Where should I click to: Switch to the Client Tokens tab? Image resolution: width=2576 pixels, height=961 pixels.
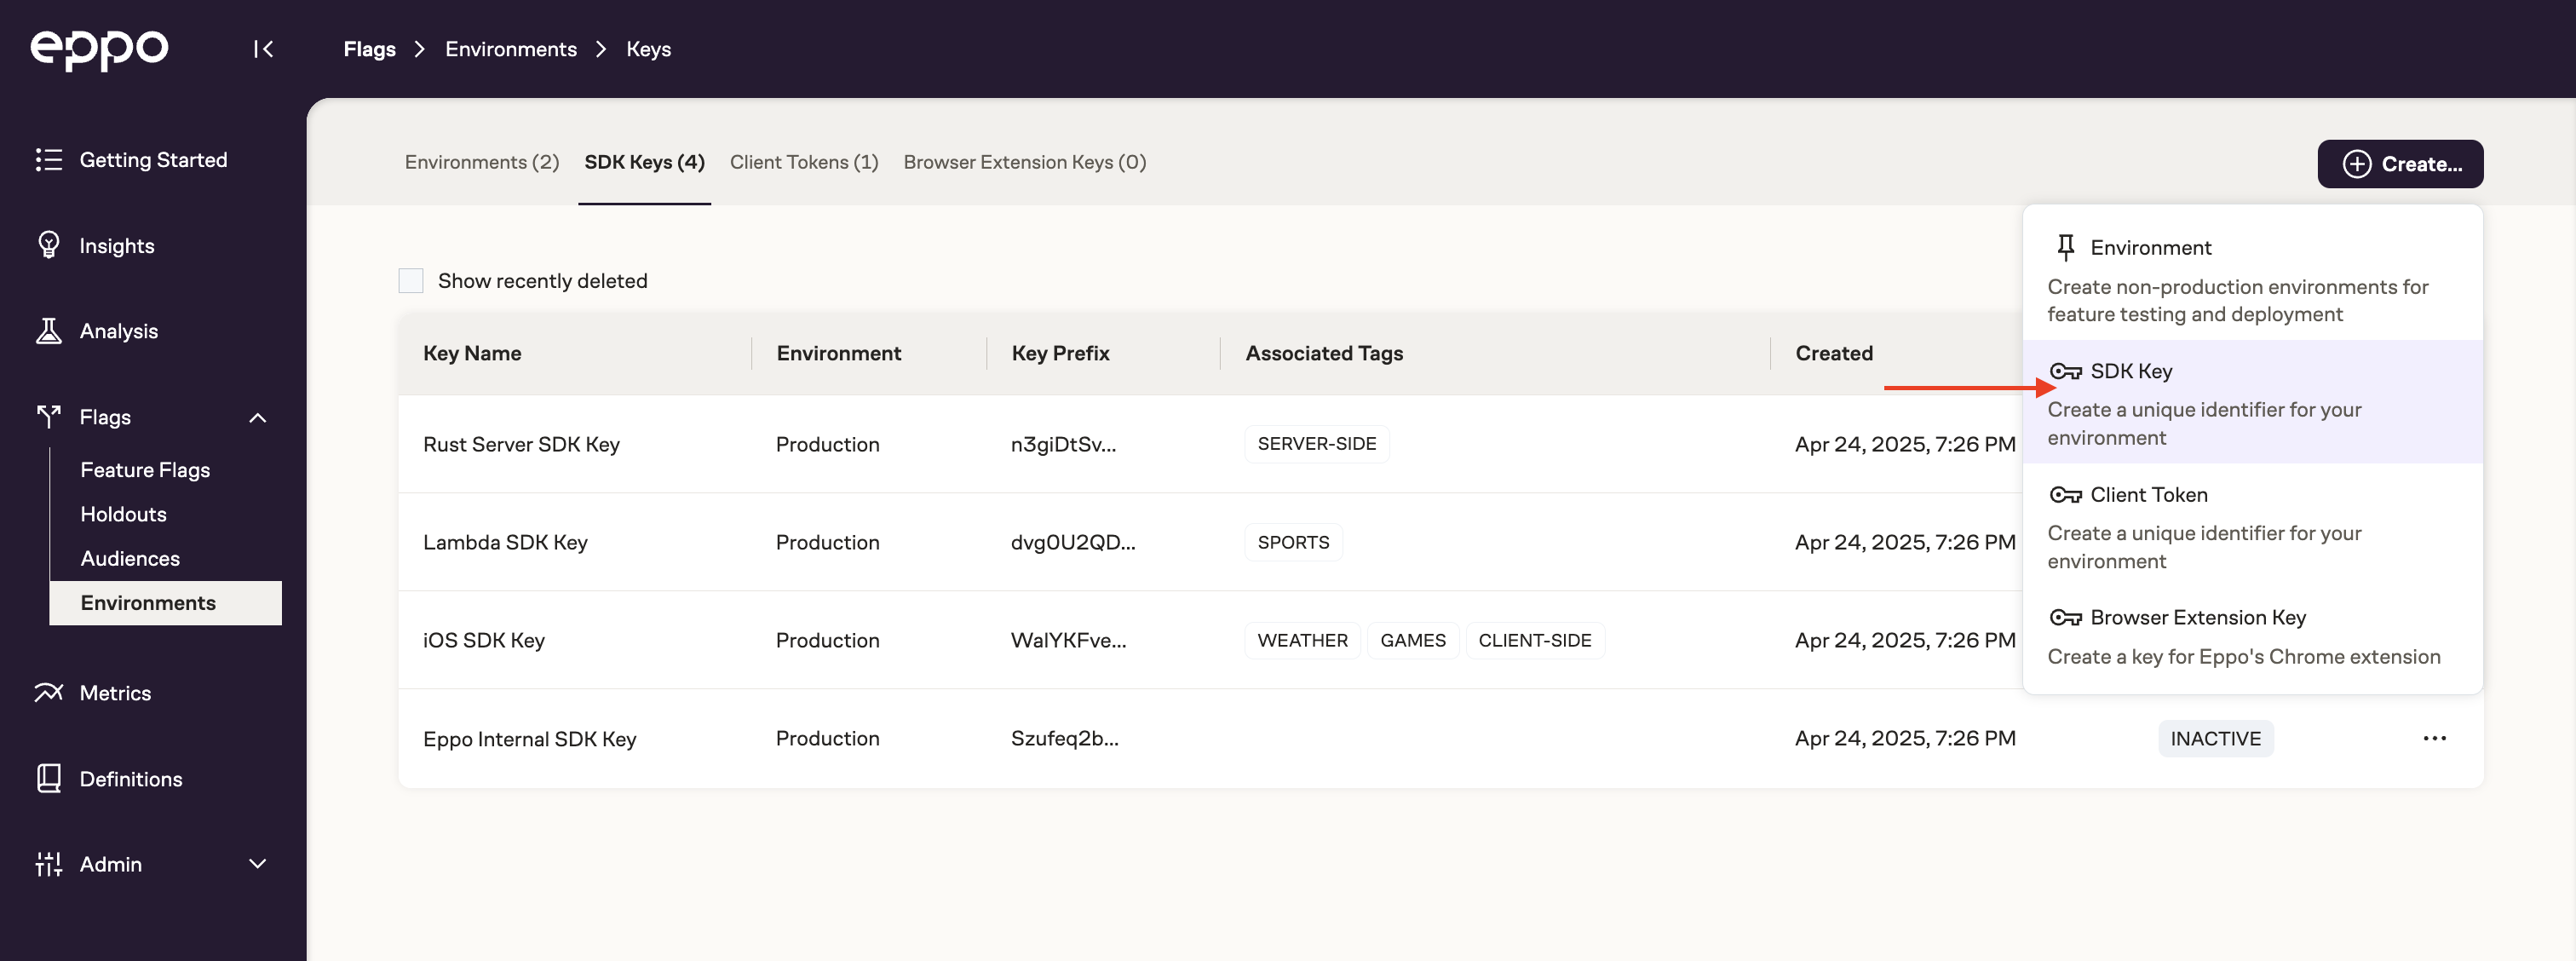pyautogui.click(x=803, y=162)
